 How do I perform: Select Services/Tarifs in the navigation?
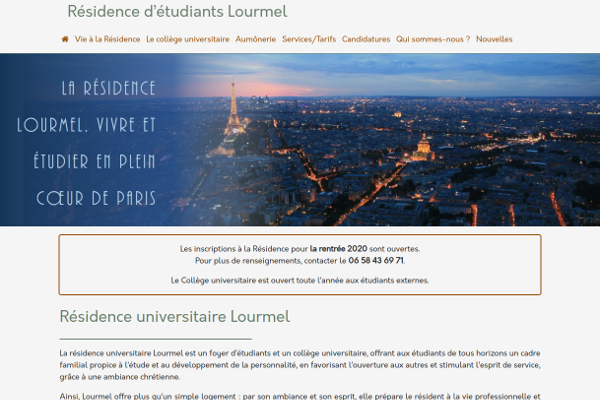[x=308, y=39]
